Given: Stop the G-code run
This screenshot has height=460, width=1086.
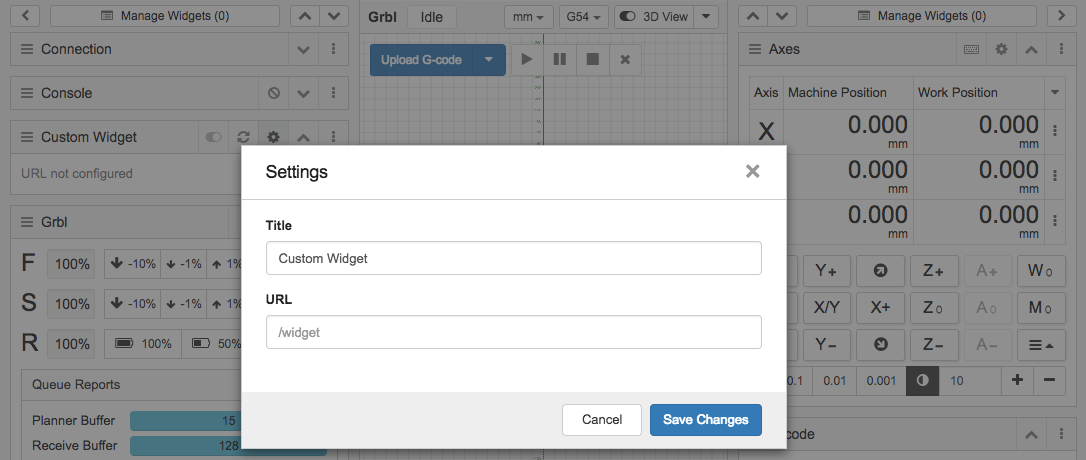Looking at the screenshot, I should (592, 60).
